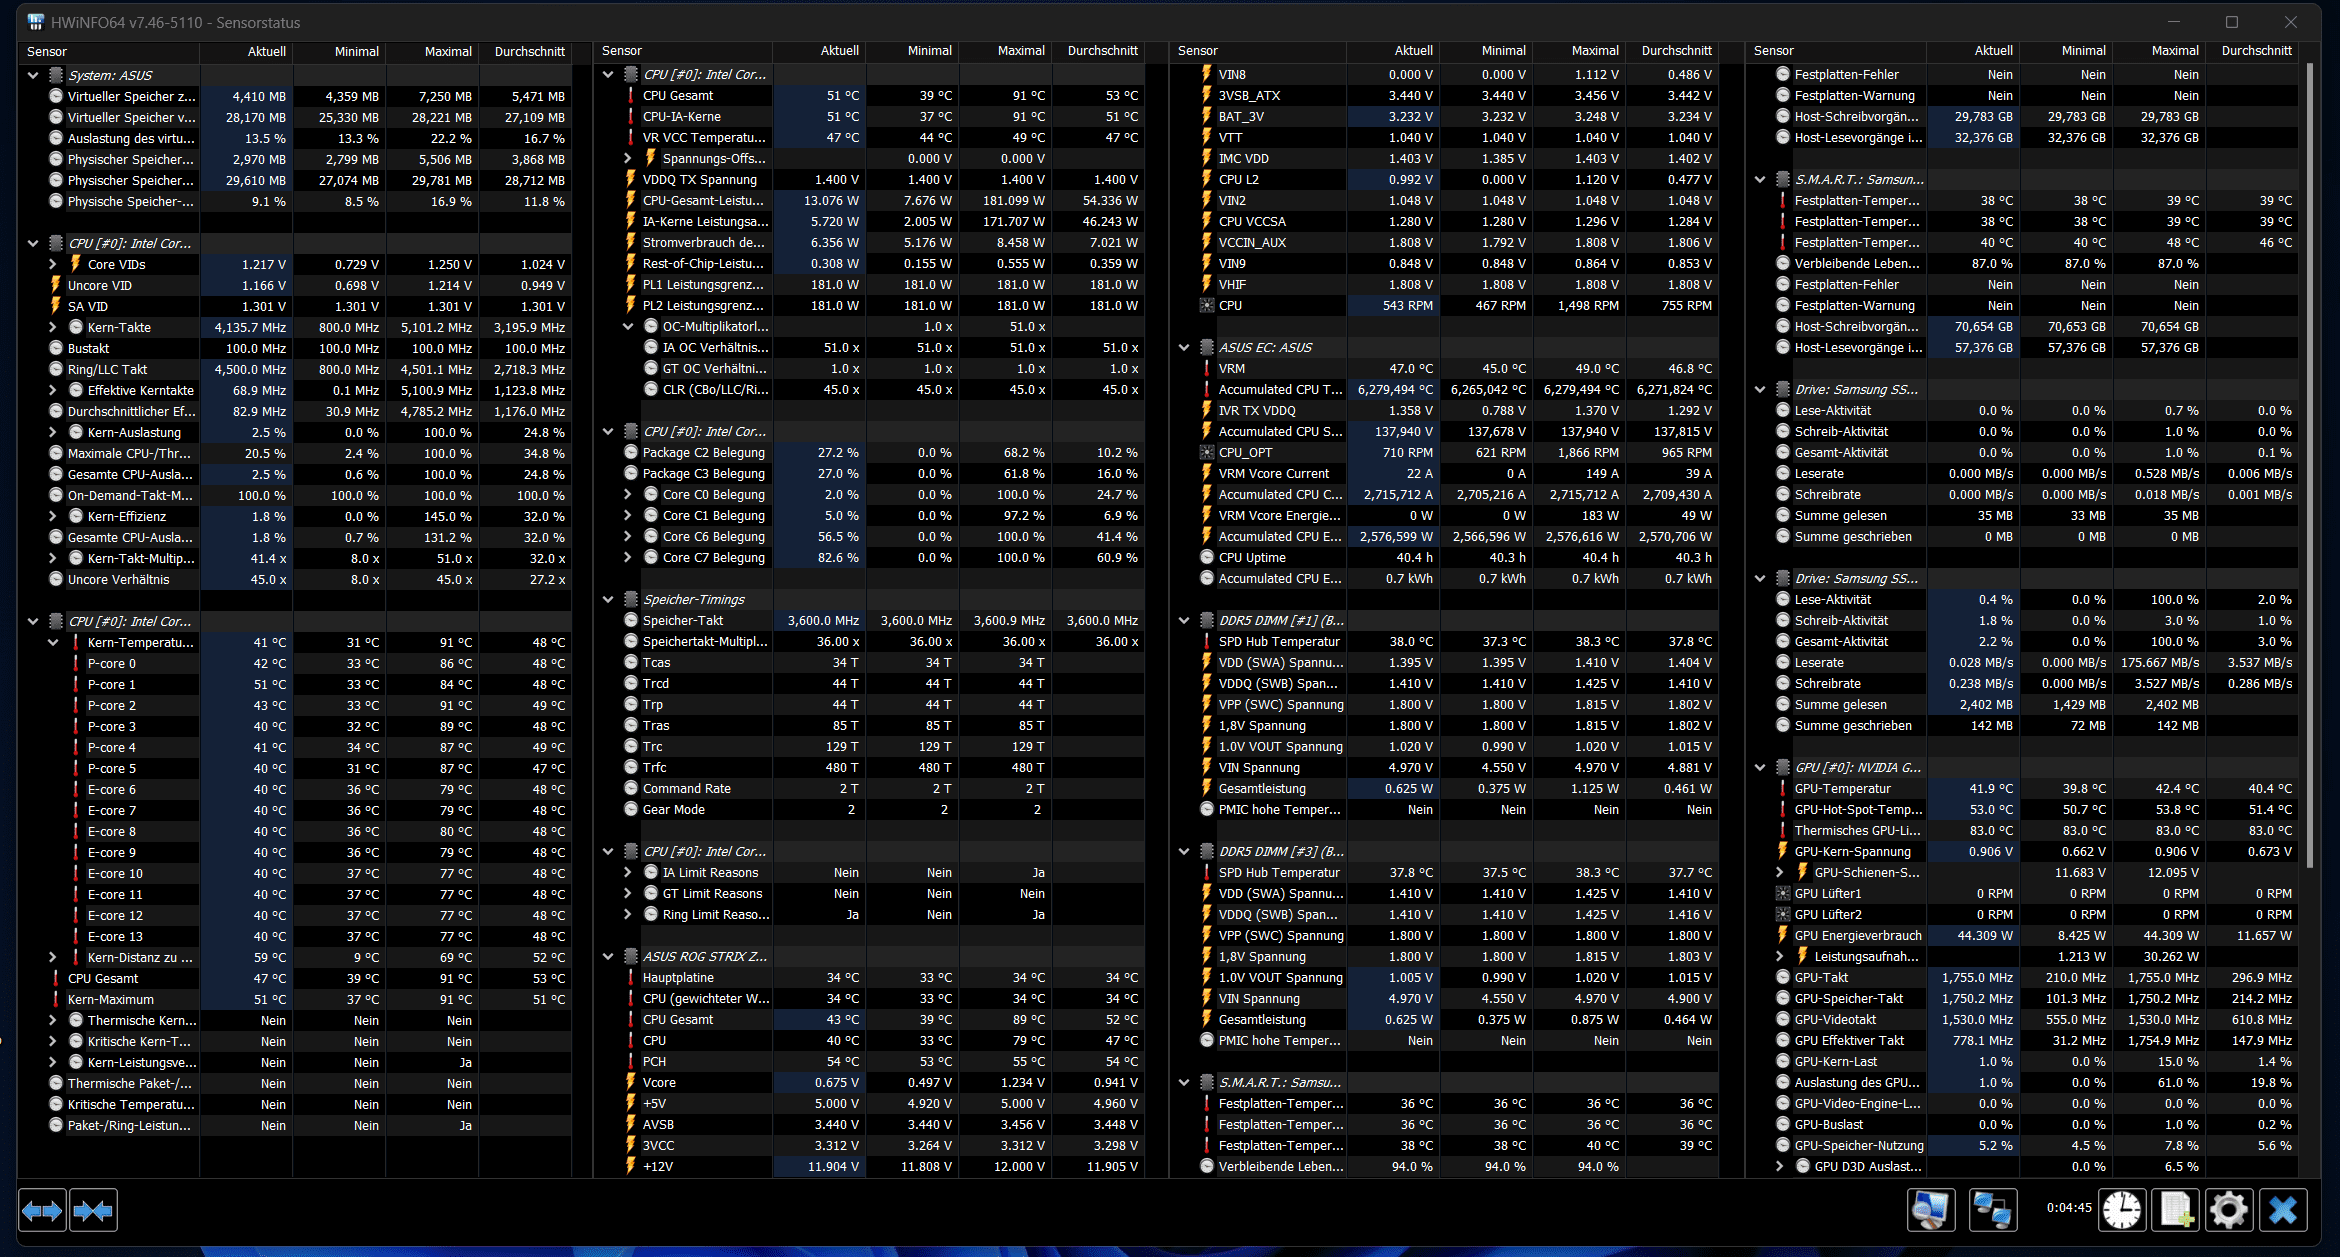Click the rightmost Durchschnitt column header
The width and height of the screenshot is (2340, 1257).
tap(2256, 50)
